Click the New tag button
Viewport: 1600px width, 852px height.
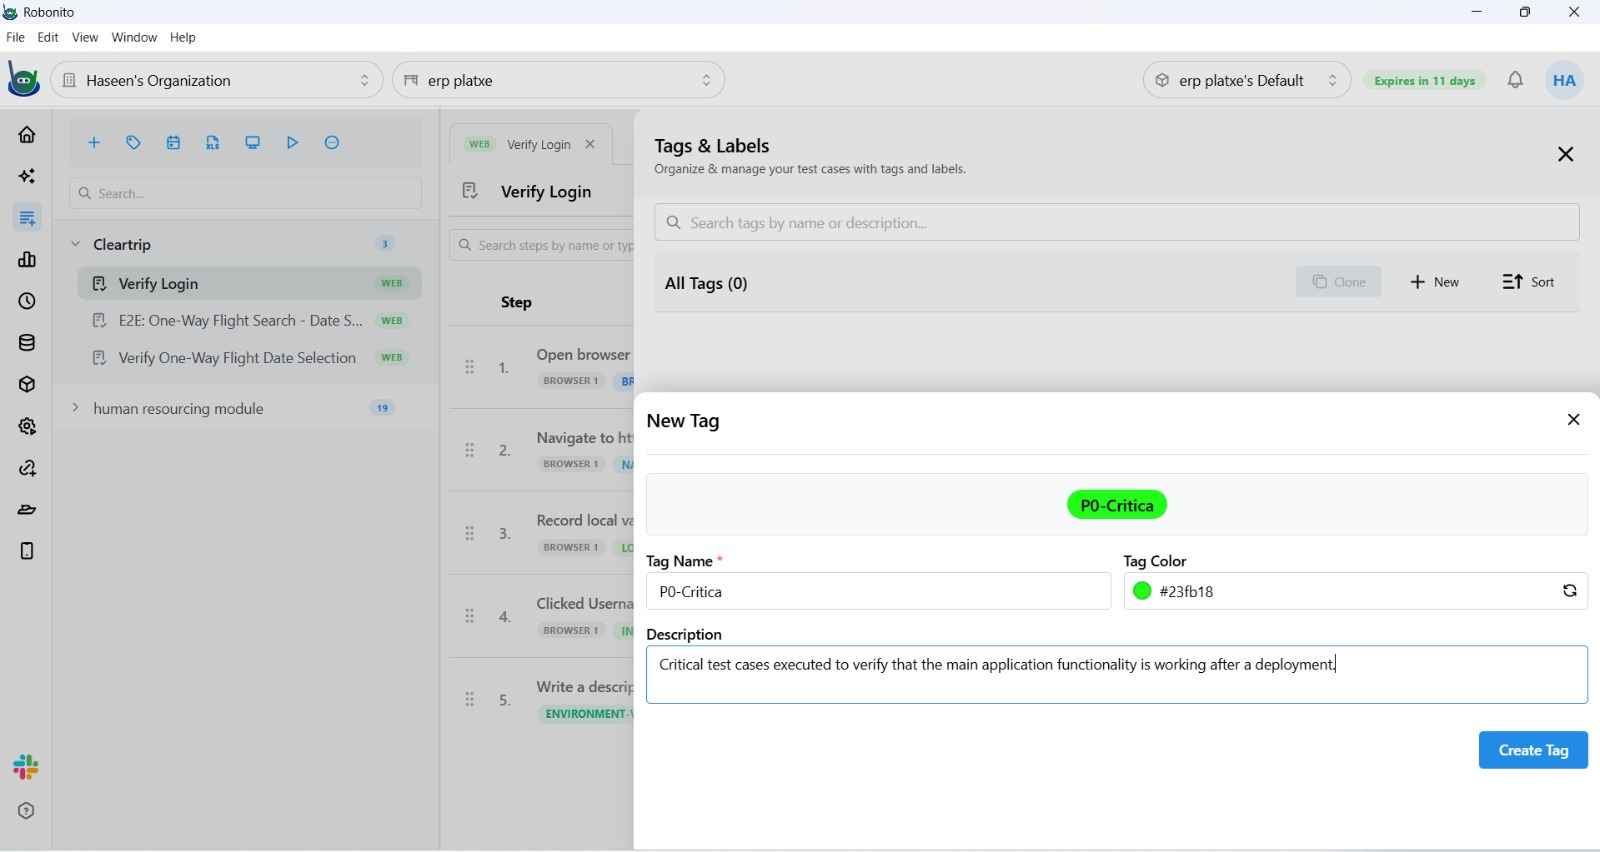[x=1435, y=282]
